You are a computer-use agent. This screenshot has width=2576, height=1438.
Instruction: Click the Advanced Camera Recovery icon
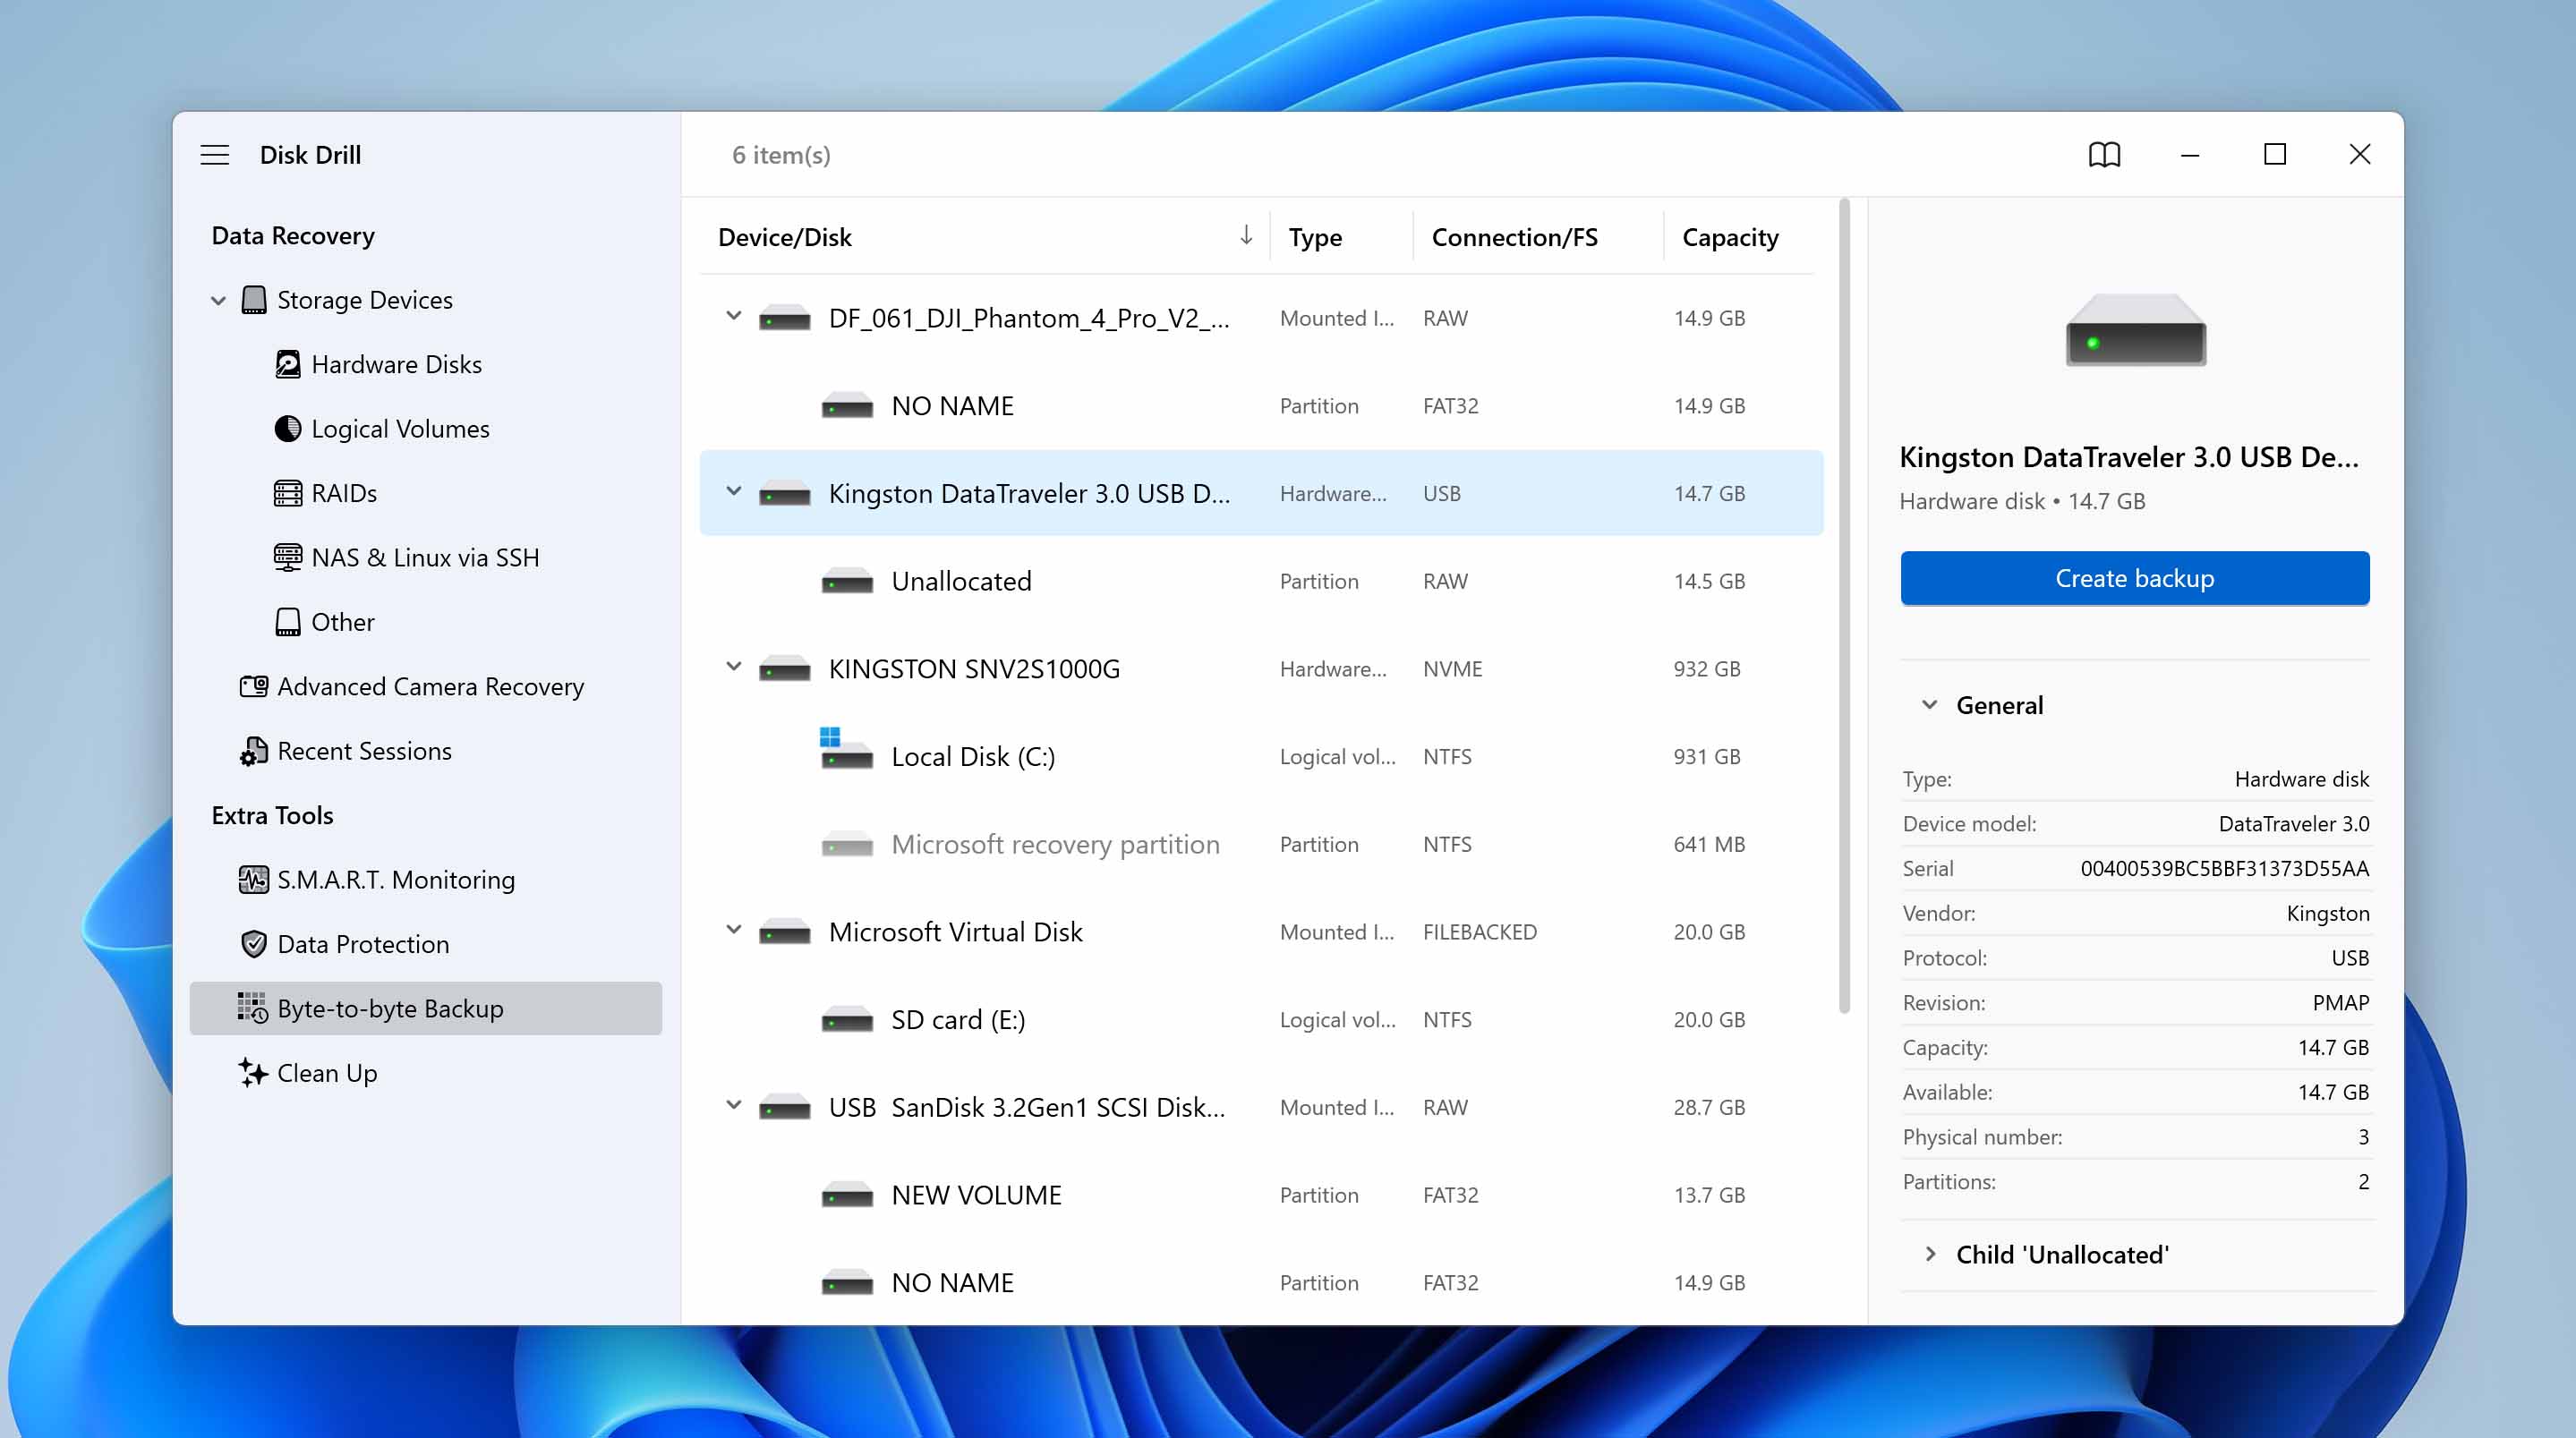tap(254, 686)
